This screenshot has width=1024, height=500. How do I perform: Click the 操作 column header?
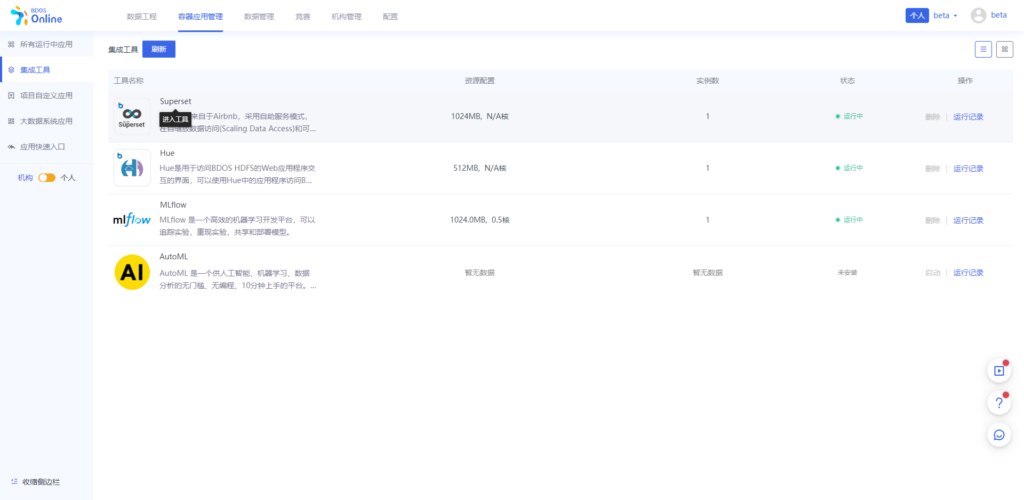[x=965, y=80]
